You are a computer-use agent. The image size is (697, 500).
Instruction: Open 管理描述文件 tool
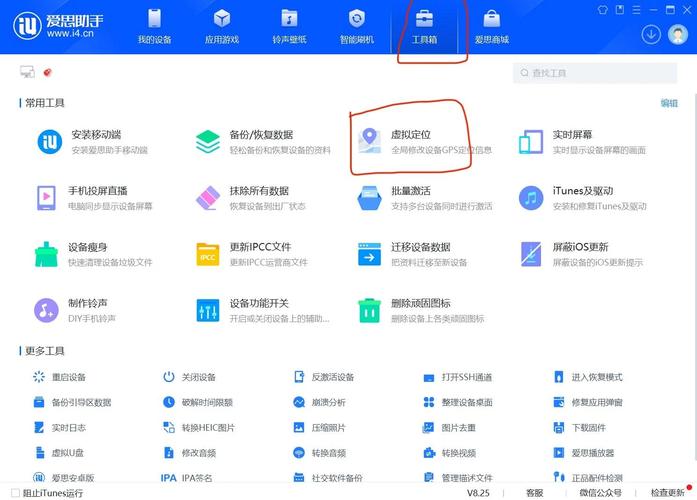tap(458, 478)
